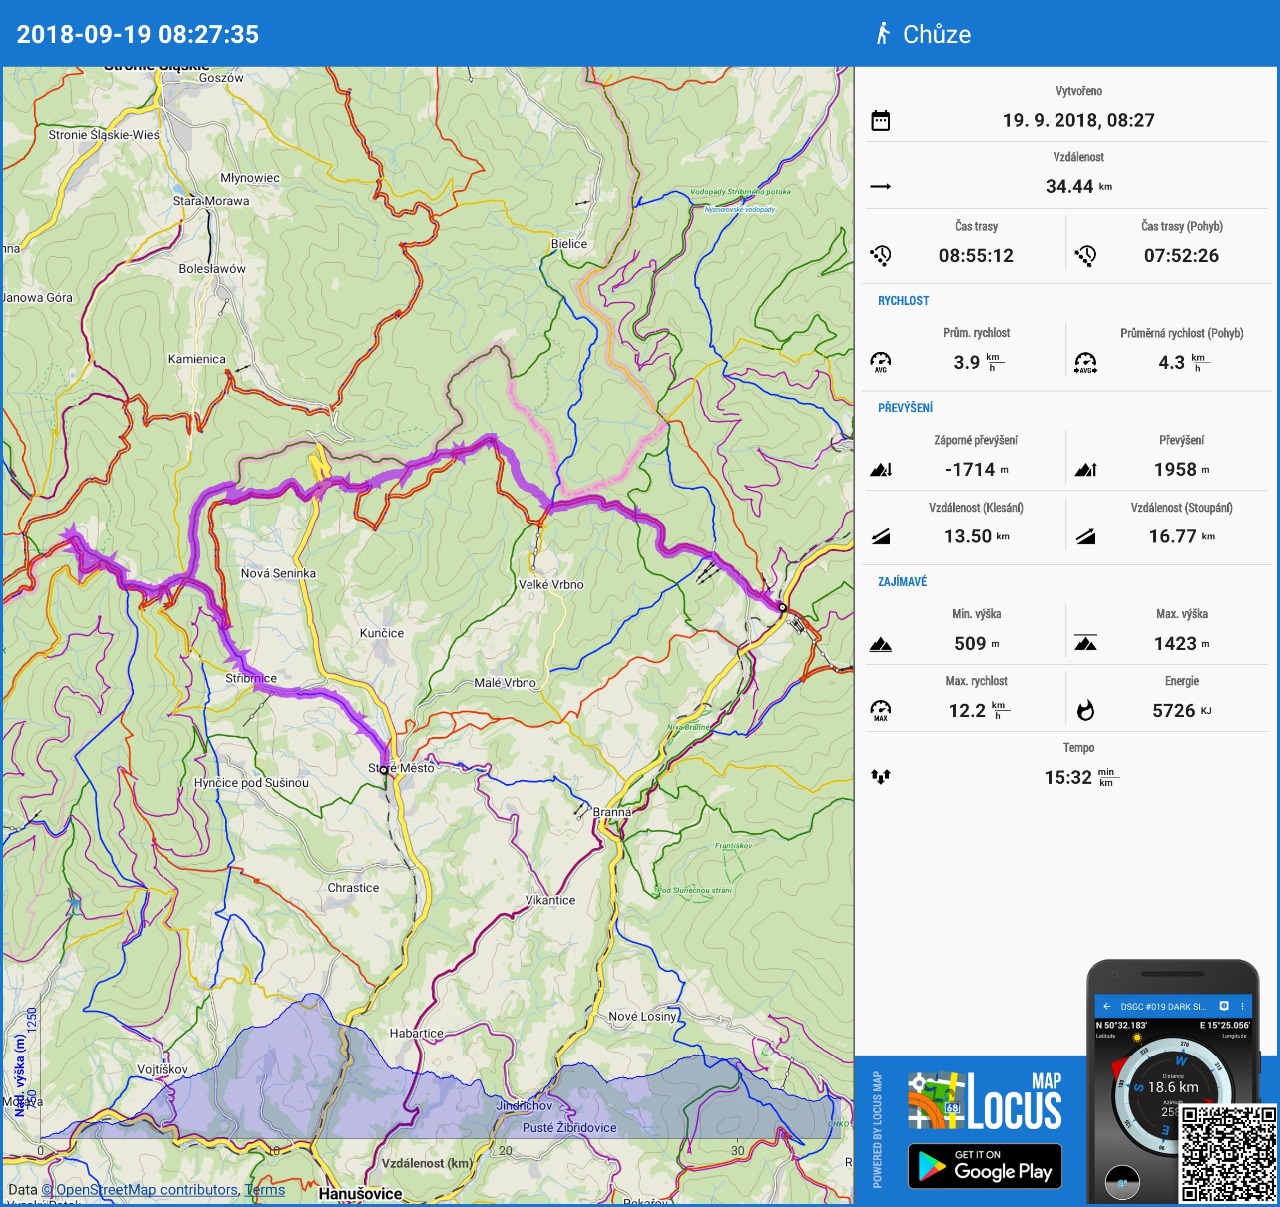This screenshot has width=1280, height=1207.
Task: Click the max speed gauge icon beside 12.2
Action: tap(880, 711)
